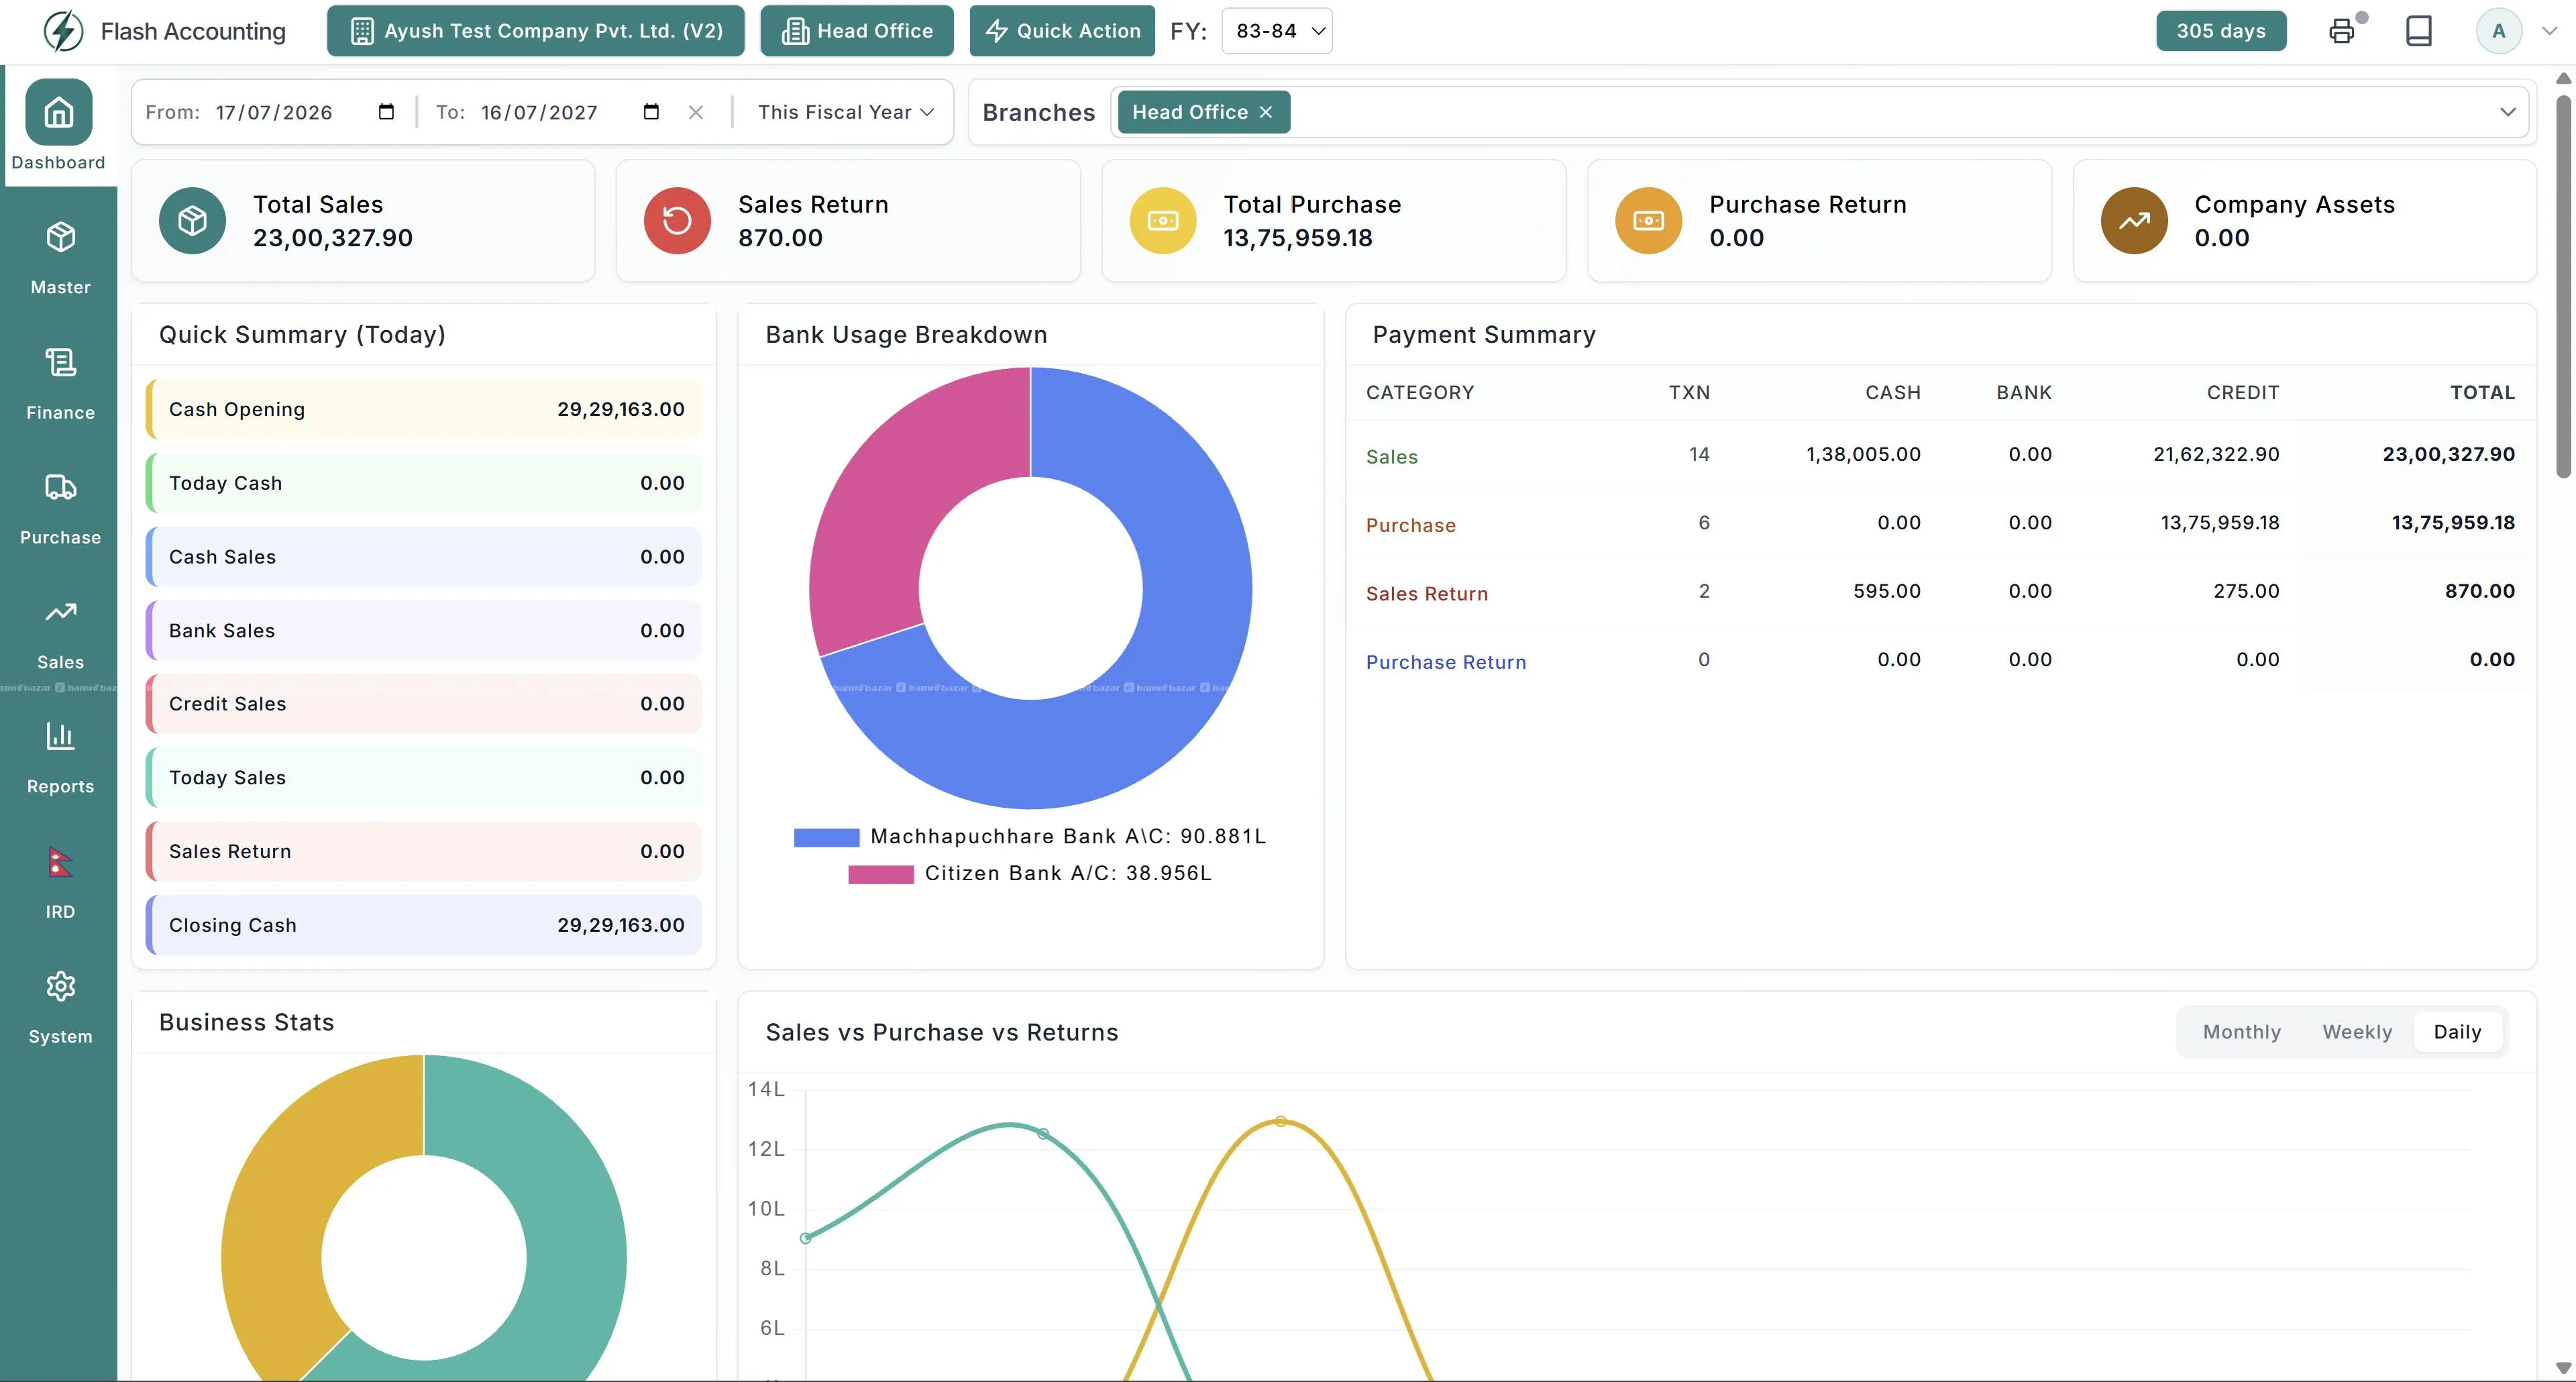Expand the Branches selector chevron
Screen dimensions: 2576x1382
[x=2507, y=112]
